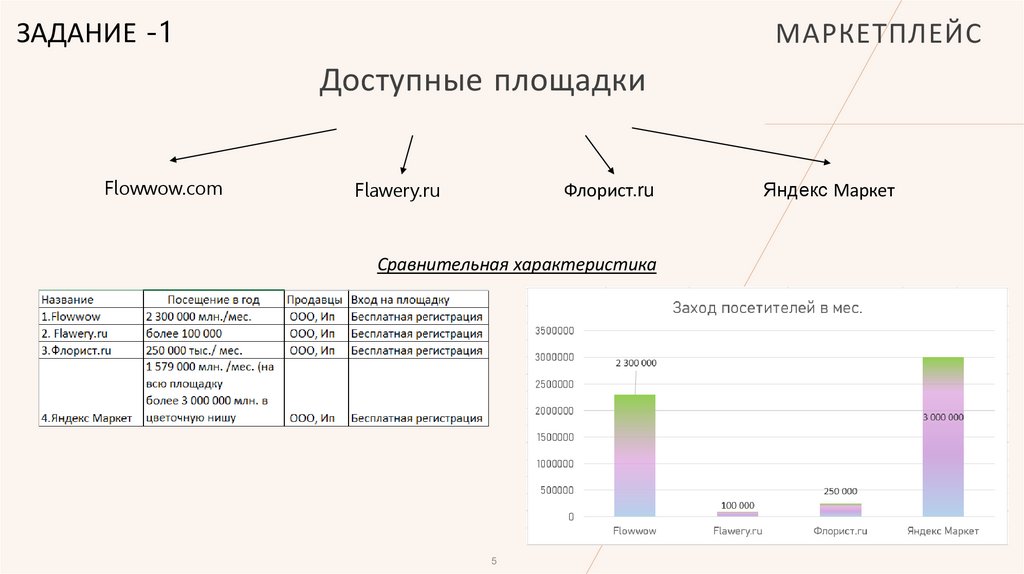Select the "1000000" axis value

click(554, 464)
